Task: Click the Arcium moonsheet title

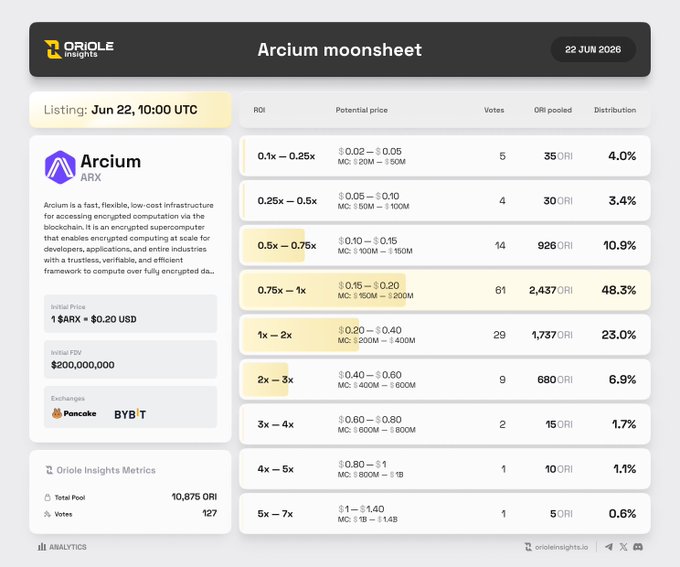Action: [x=340, y=50]
